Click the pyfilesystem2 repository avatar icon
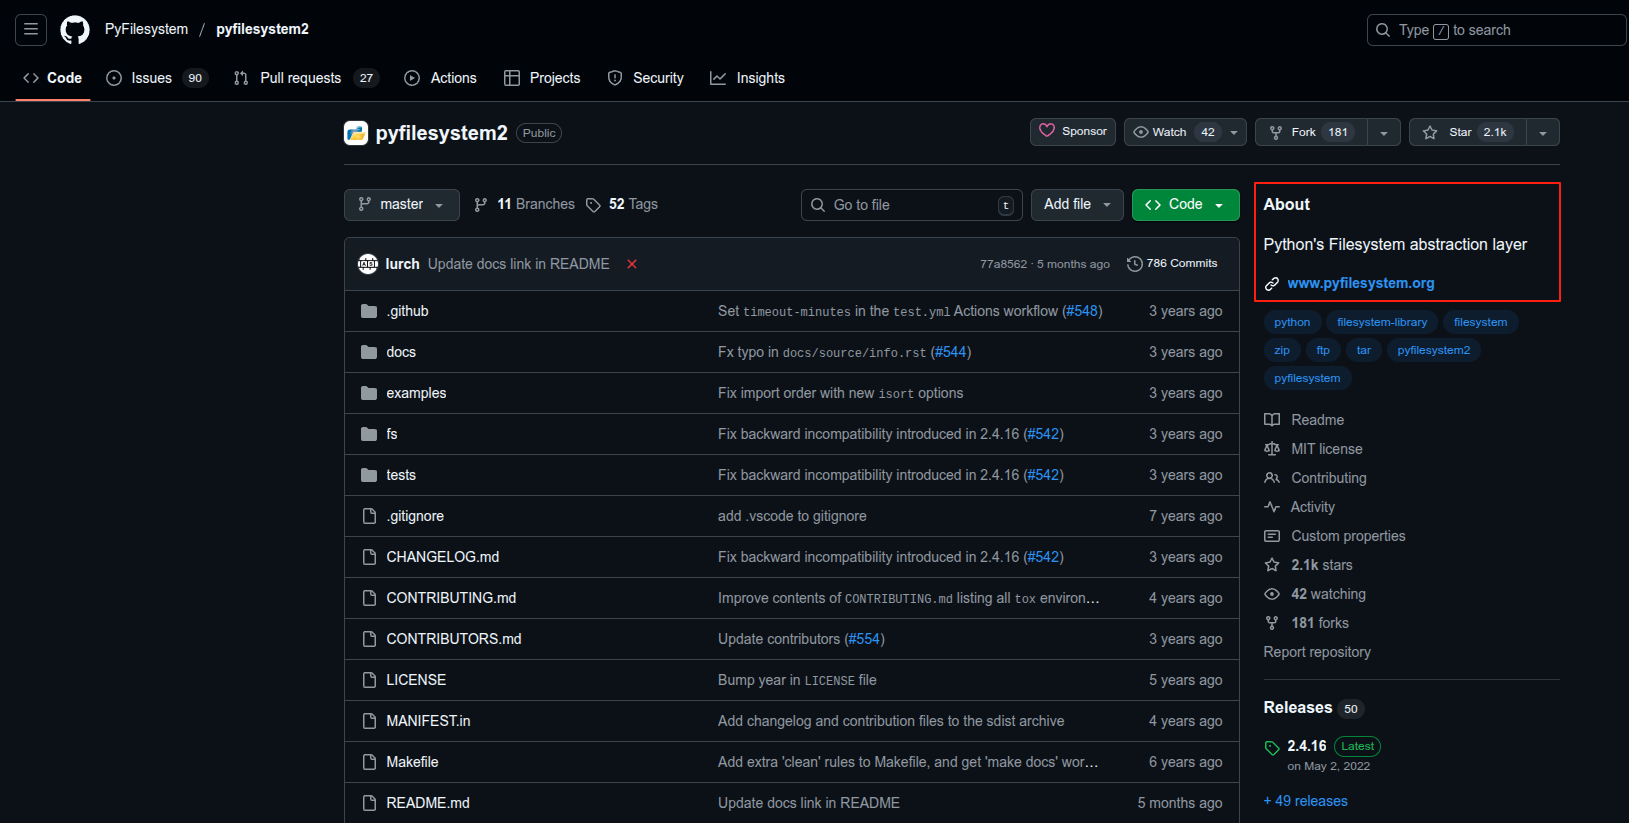The height and width of the screenshot is (823, 1629). [356, 133]
